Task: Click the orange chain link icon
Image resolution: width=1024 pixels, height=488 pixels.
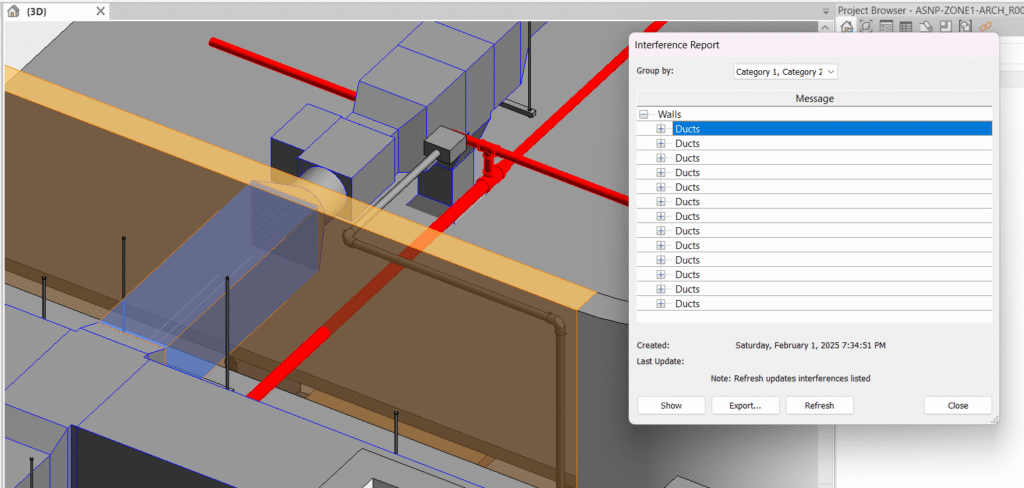Action: [985, 27]
